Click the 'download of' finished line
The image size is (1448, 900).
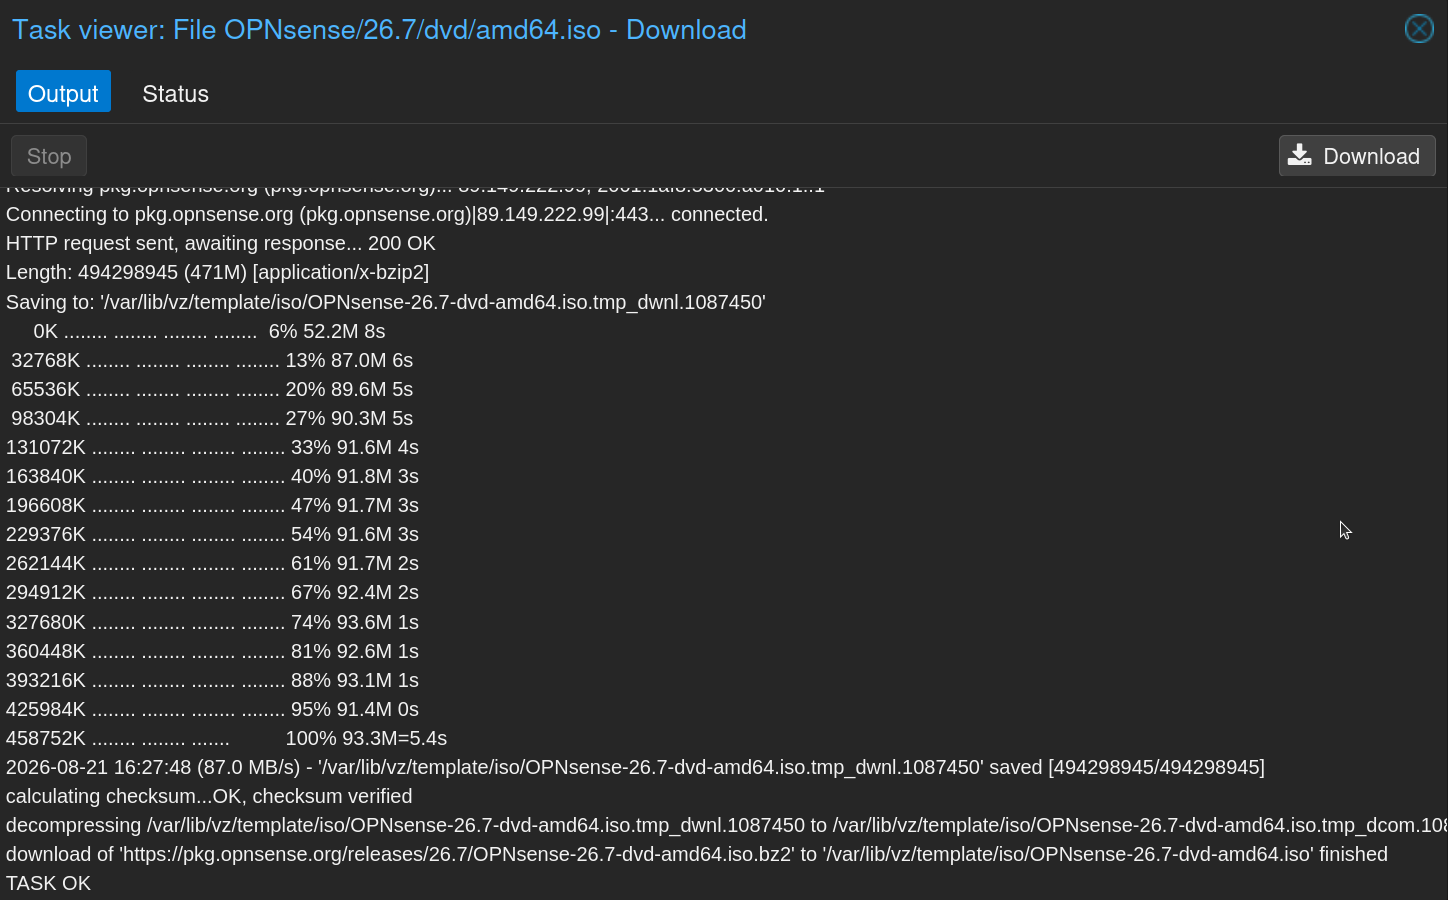click(697, 854)
